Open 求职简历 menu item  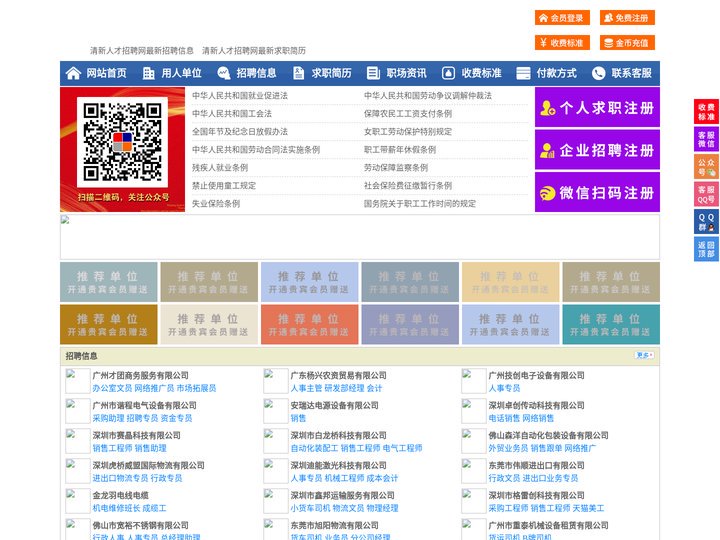(332, 73)
